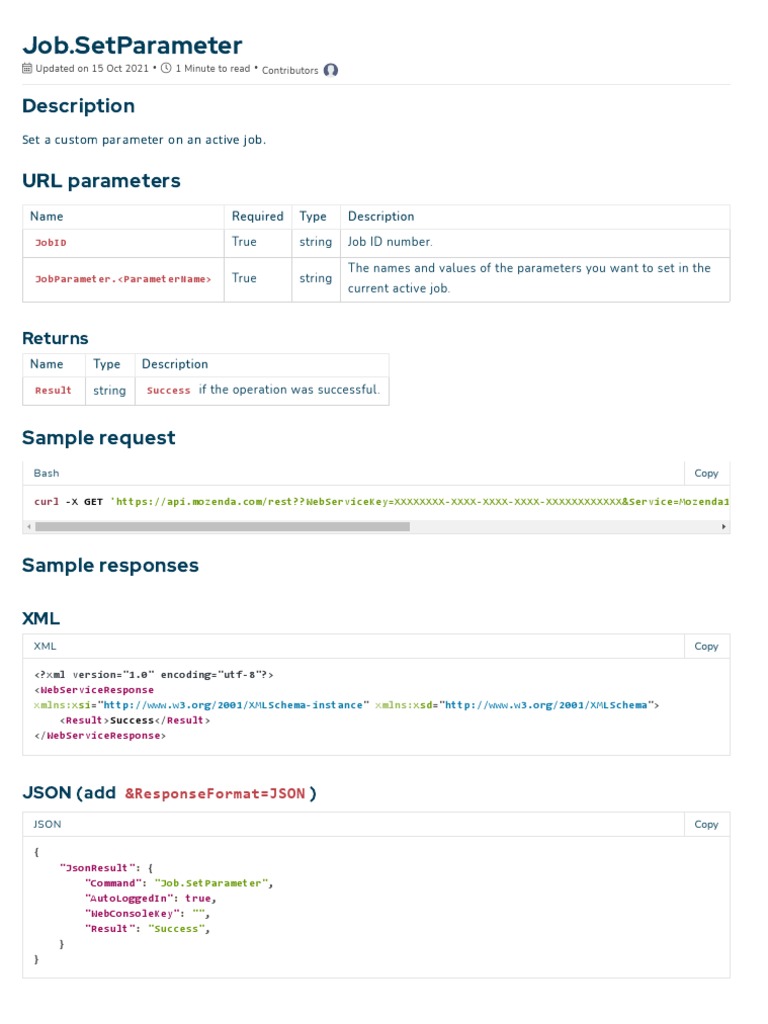Image resolution: width=768 pixels, height=1024 pixels.
Task: Click the '"WebConsoleKey"' line in JSON
Action: pyautogui.click(x=147, y=914)
